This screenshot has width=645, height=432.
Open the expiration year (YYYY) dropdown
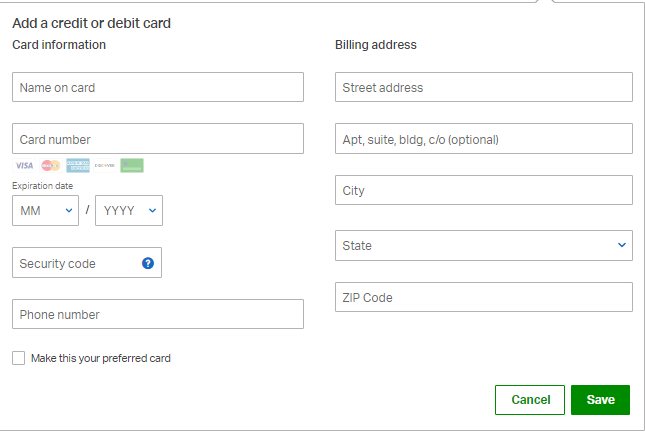coord(128,210)
